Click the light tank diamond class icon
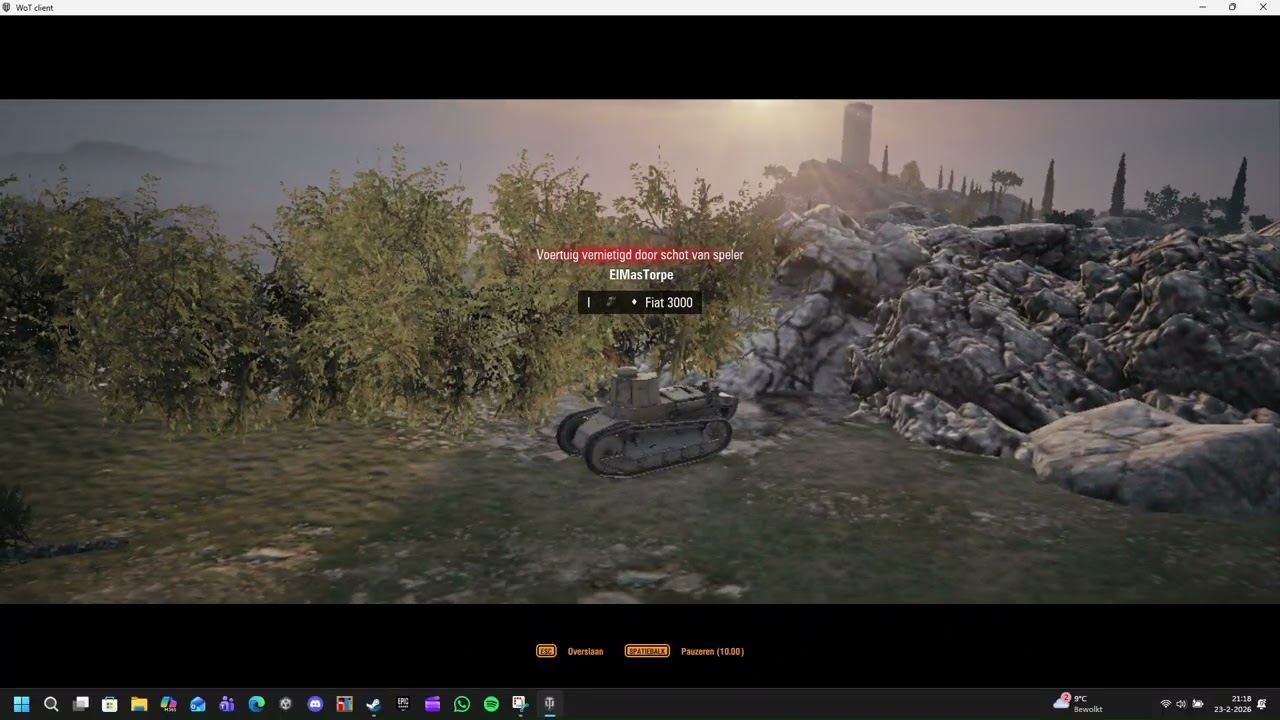Image resolution: width=1280 pixels, height=720 pixels. [x=634, y=302]
